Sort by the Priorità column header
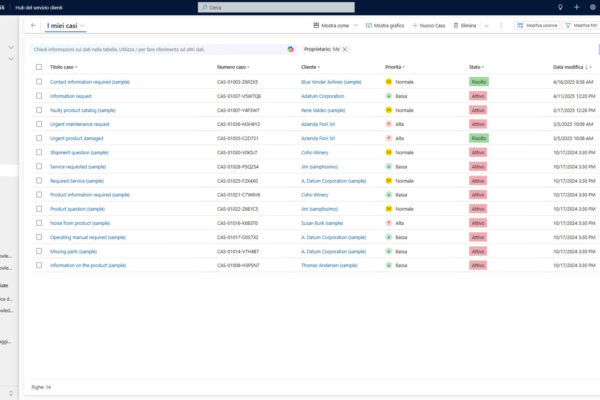 coord(394,67)
